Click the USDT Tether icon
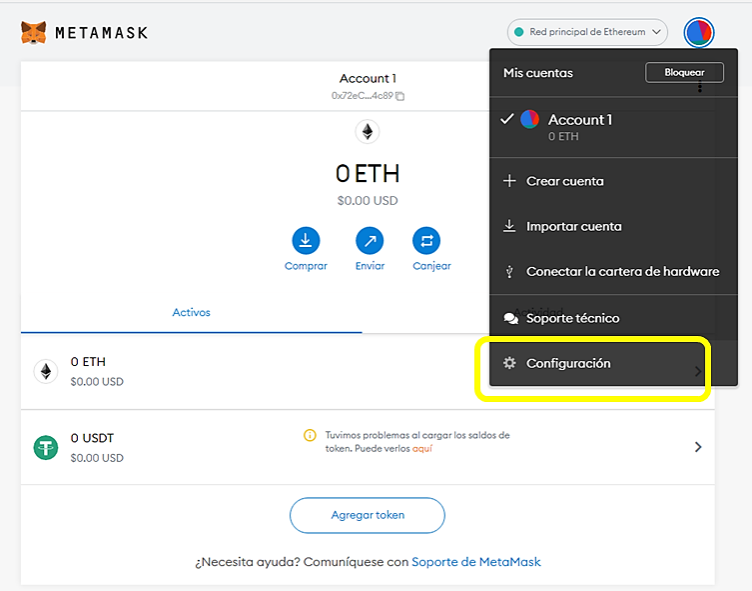Viewport: 752px width, 591px height. [x=46, y=448]
